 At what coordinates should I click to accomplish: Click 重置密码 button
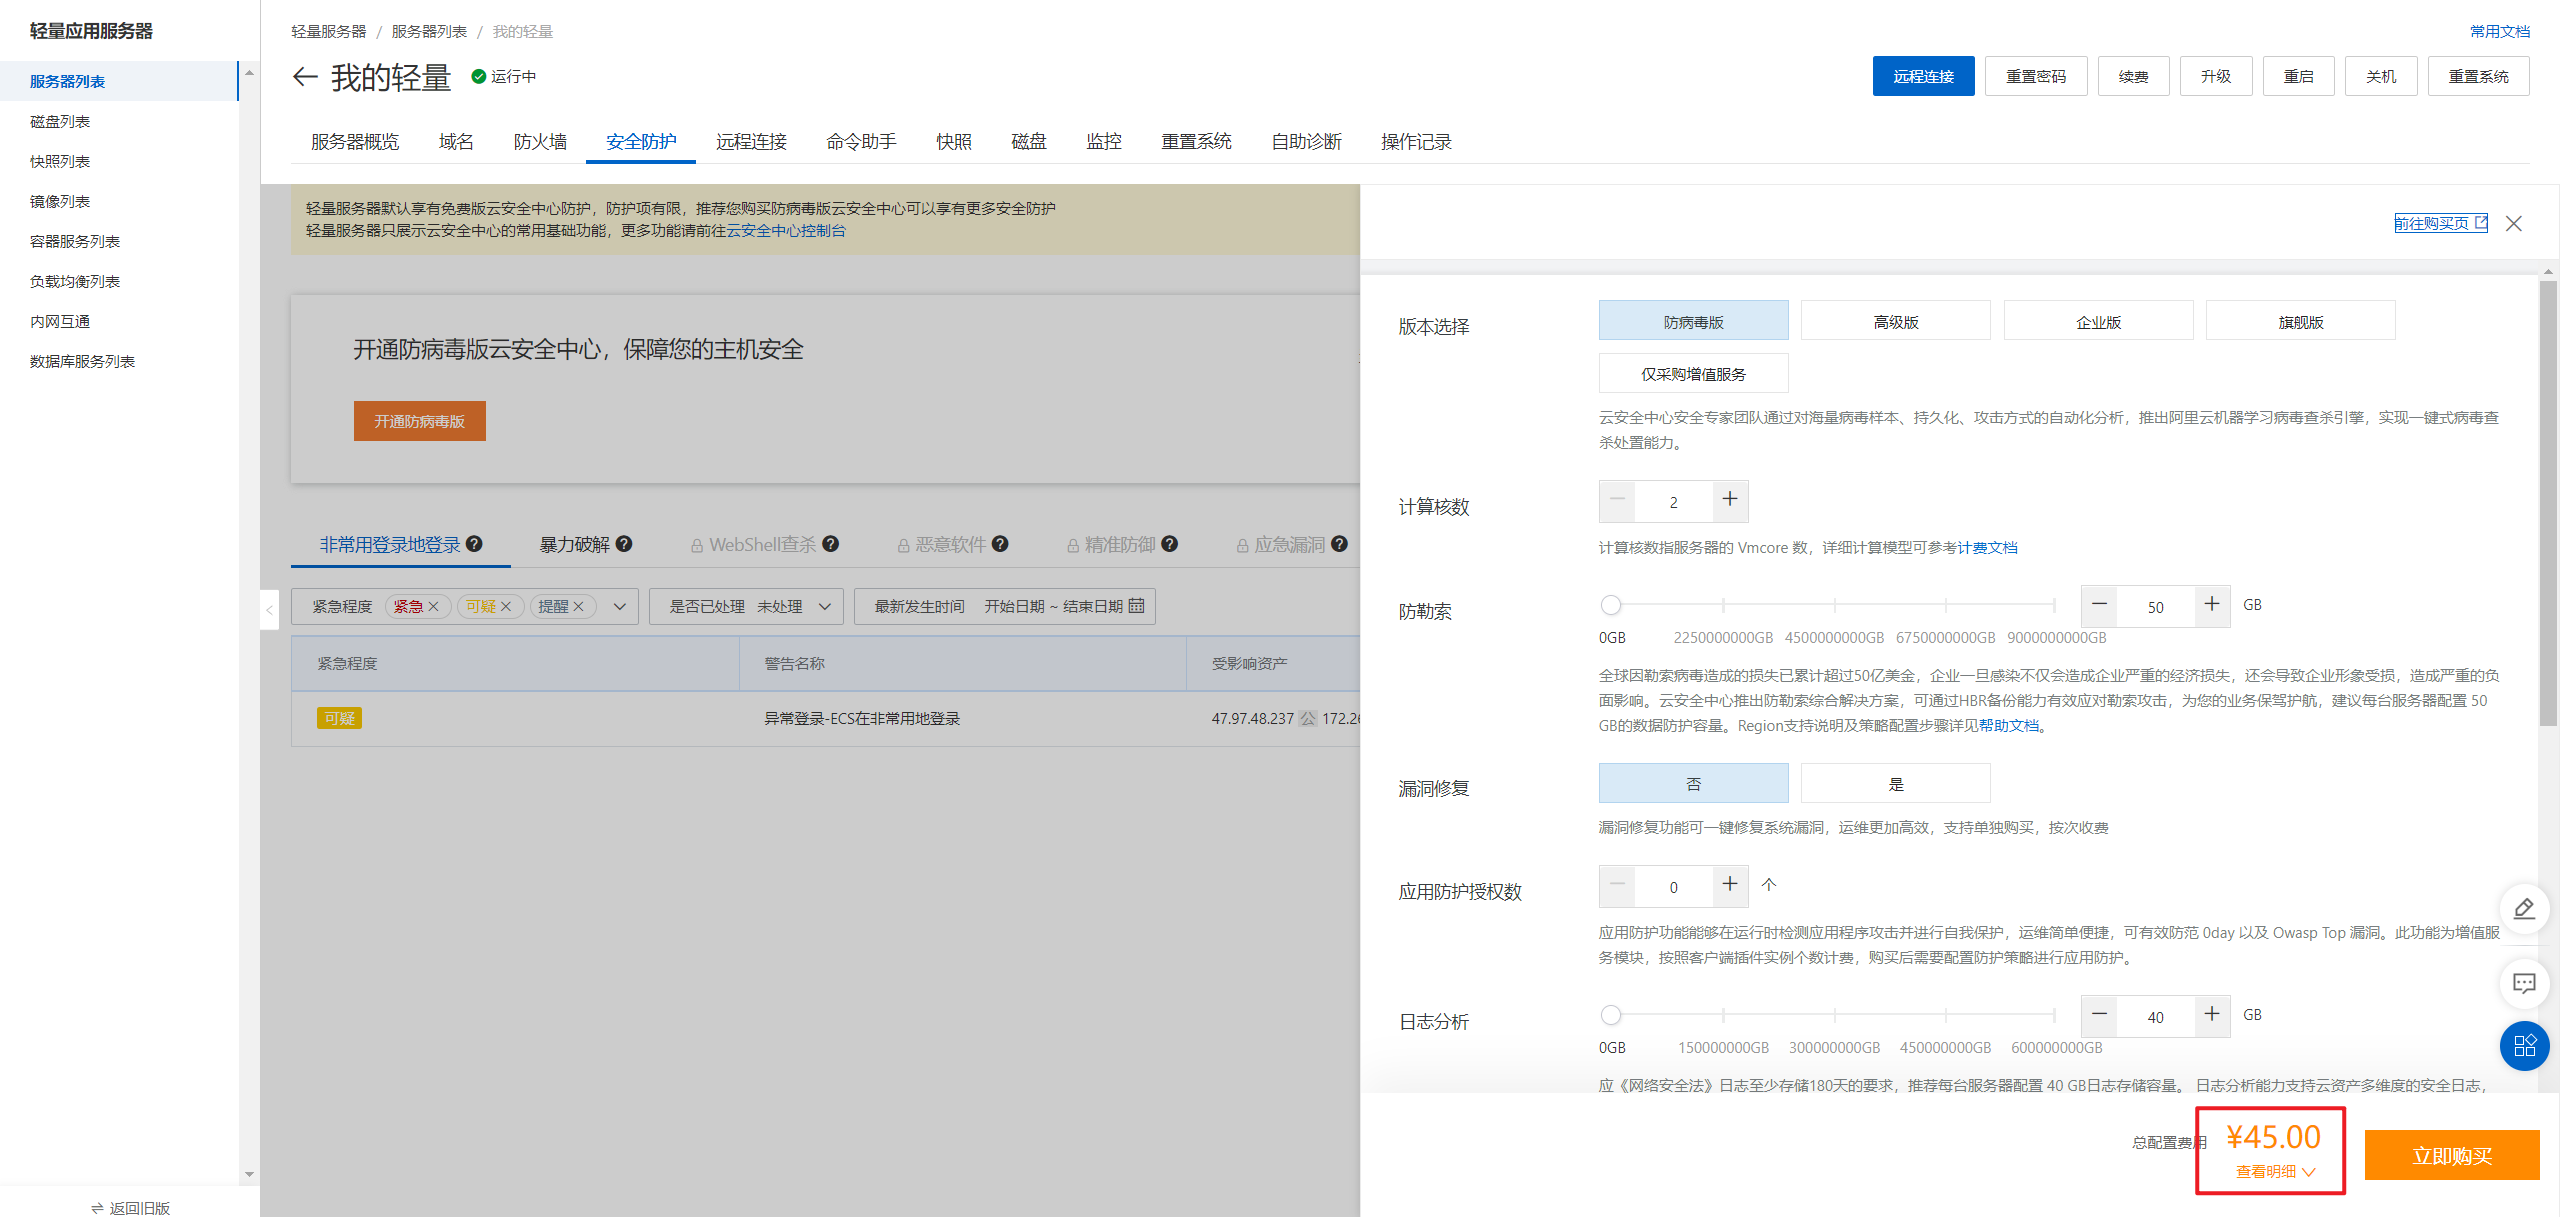[2036, 76]
